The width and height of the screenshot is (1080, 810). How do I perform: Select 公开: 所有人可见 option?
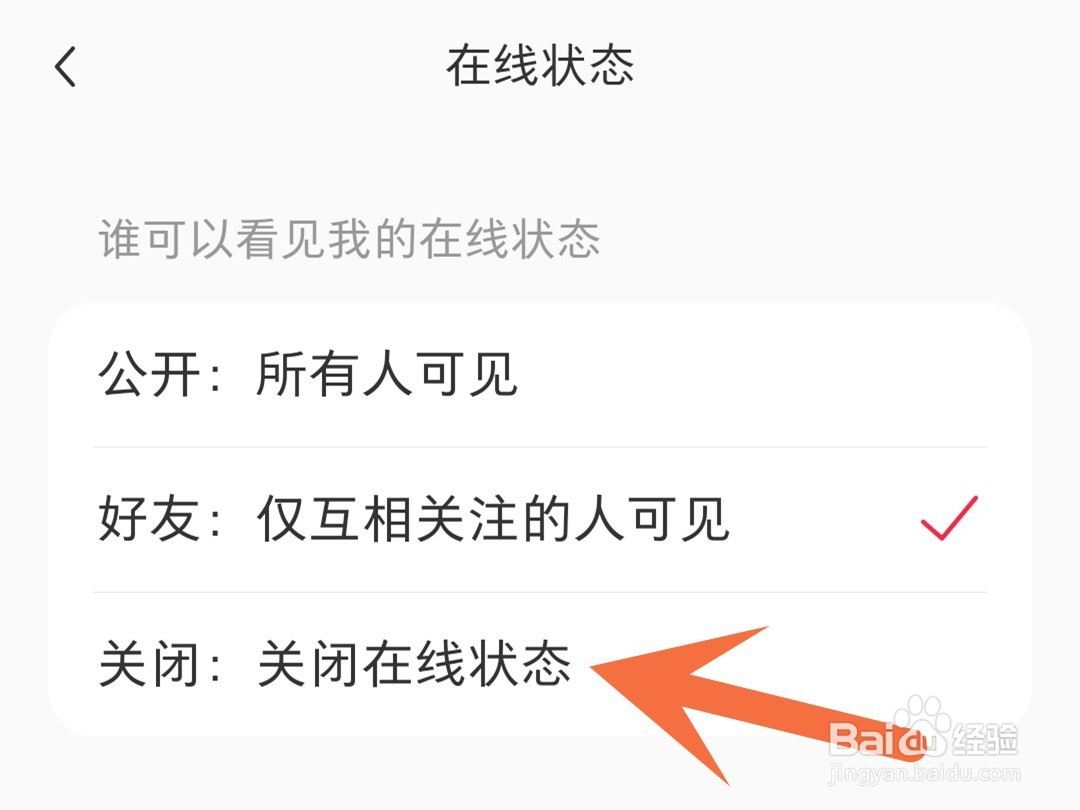(540, 375)
